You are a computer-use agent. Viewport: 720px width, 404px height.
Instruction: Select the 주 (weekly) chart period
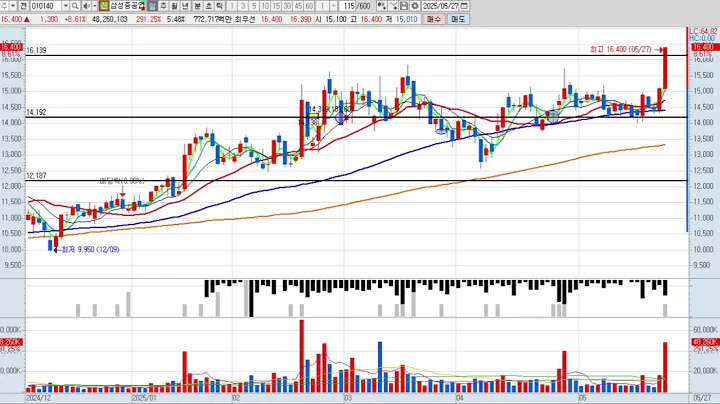point(163,6)
